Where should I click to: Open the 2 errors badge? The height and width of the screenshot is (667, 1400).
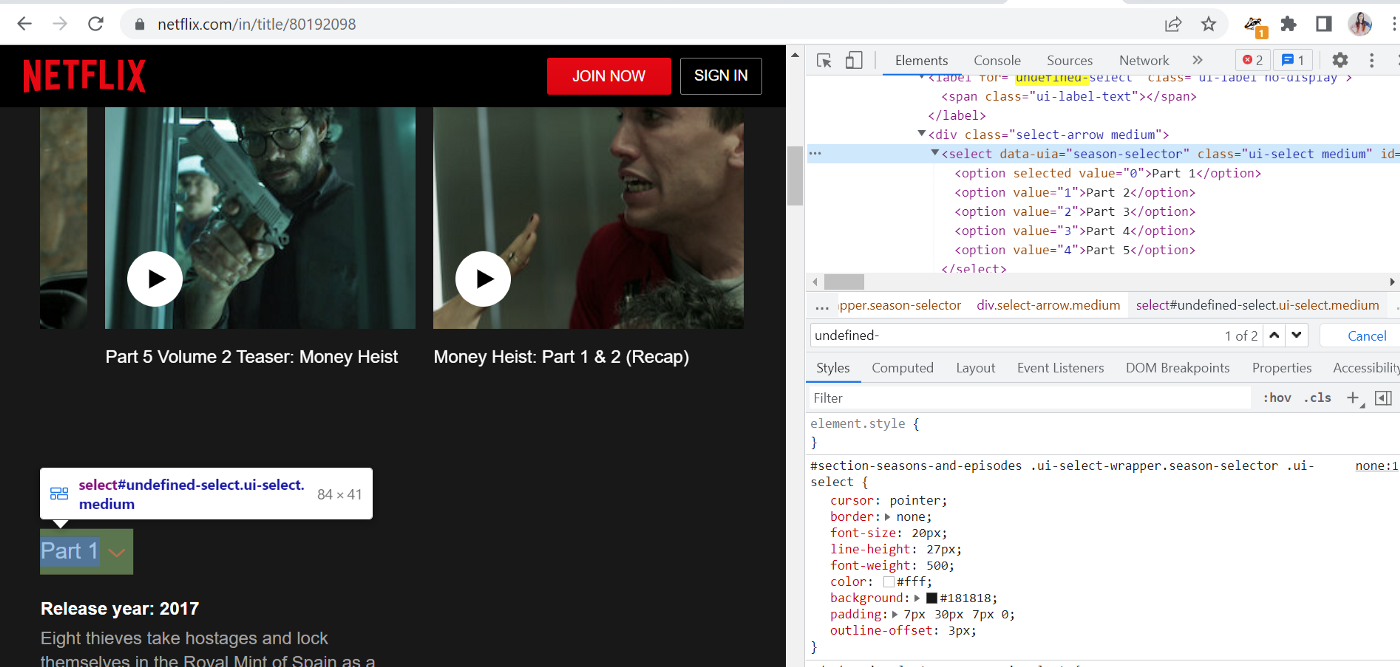pyautogui.click(x=1252, y=61)
